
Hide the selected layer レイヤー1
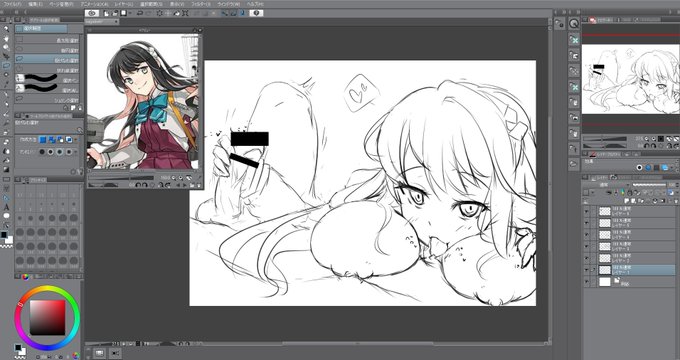click(x=587, y=270)
